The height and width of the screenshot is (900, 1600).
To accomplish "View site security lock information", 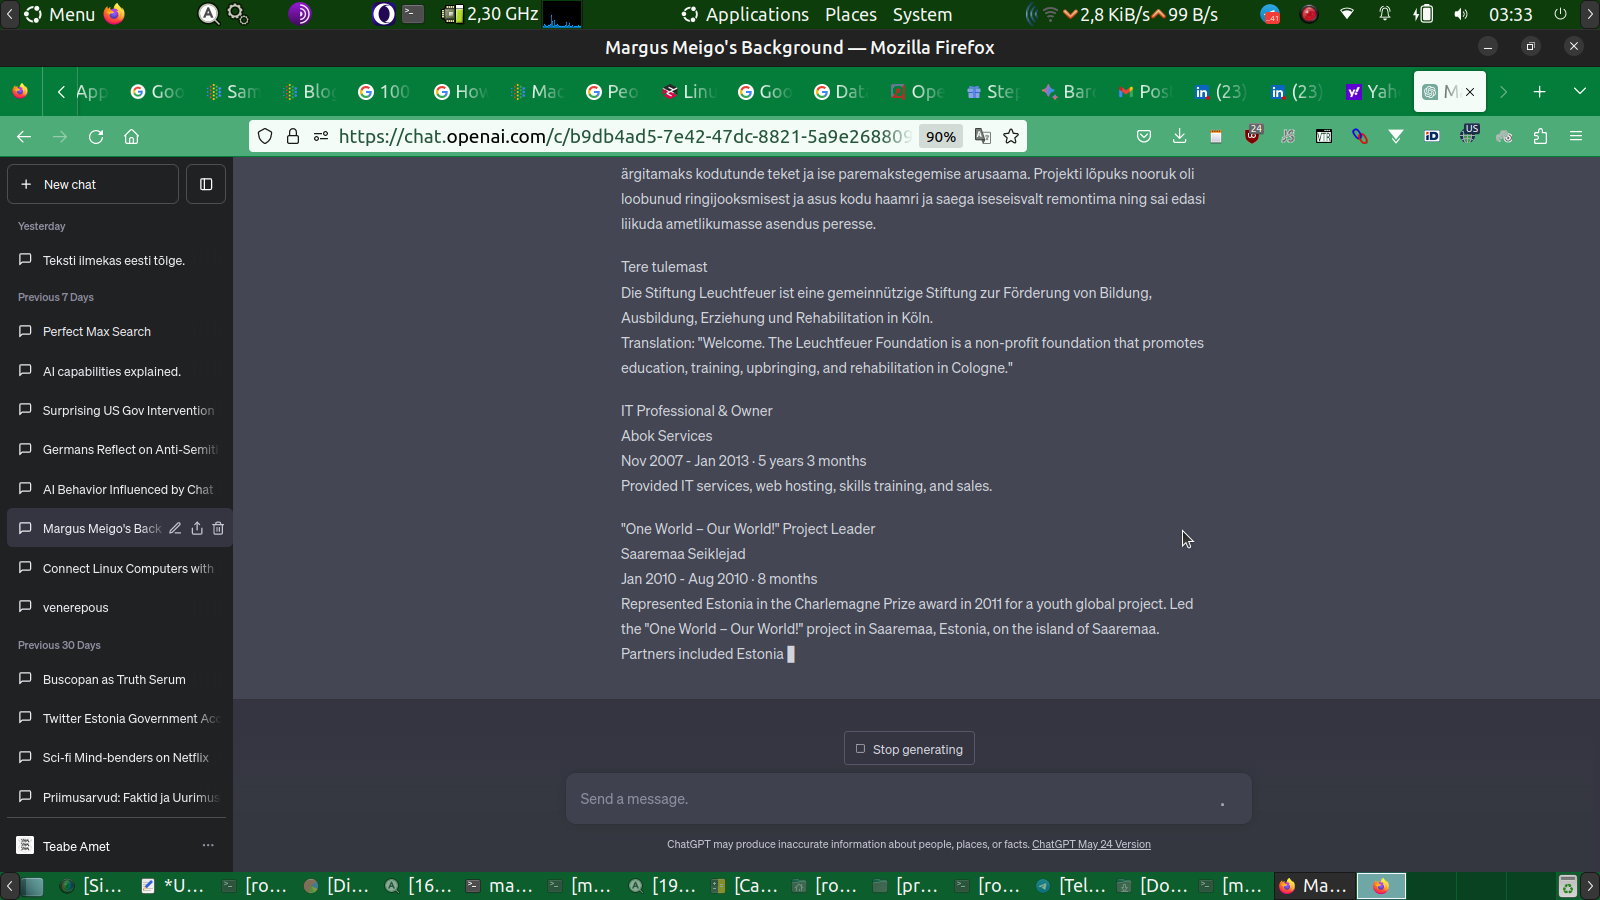I will pyautogui.click(x=293, y=137).
